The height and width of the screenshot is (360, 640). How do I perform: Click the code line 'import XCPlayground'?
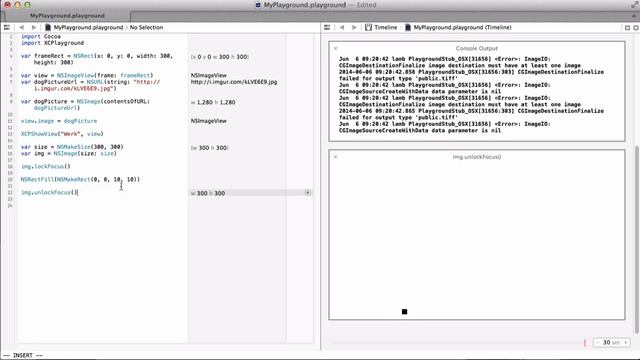click(x=52, y=43)
